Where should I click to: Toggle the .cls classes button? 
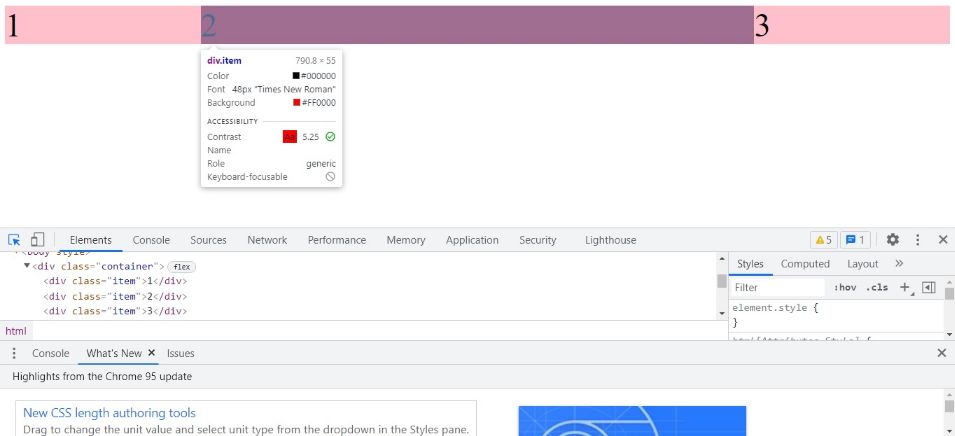point(877,287)
